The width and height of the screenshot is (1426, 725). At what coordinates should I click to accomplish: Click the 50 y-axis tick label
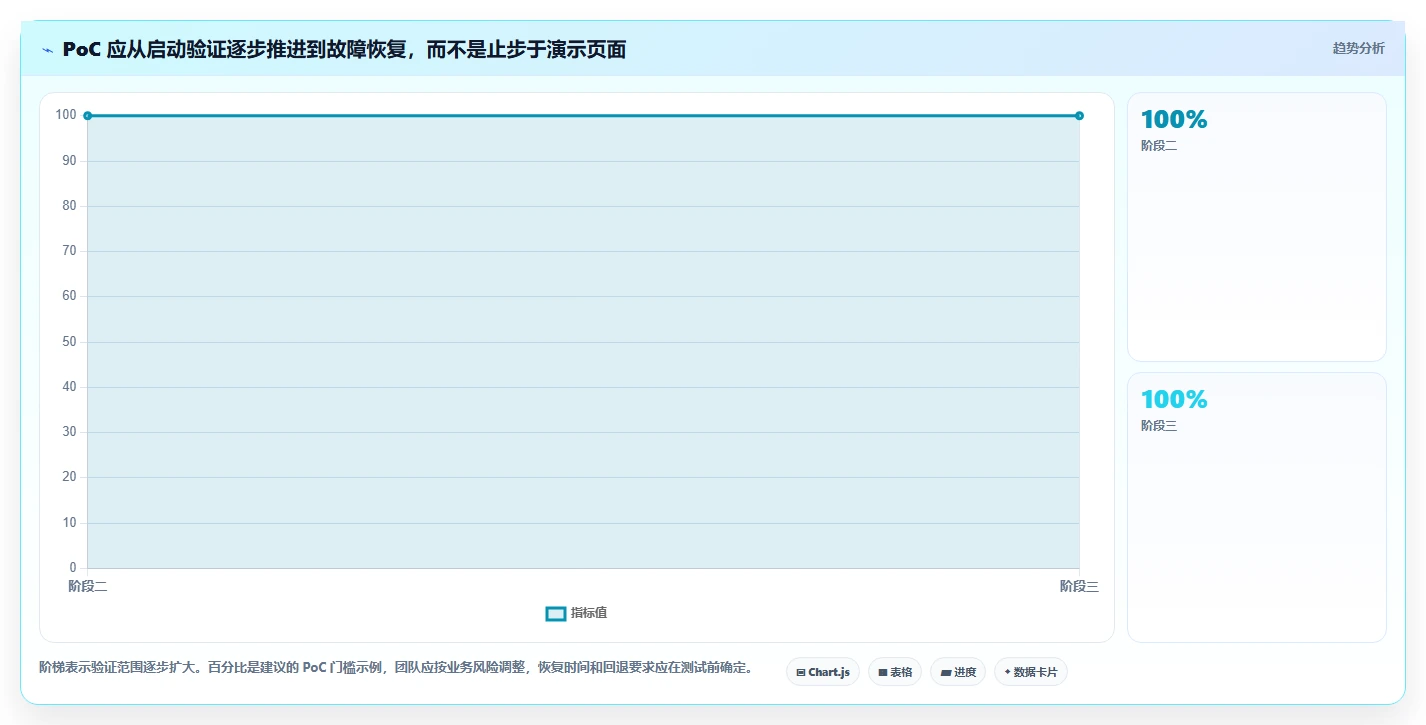tap(69, 342)
